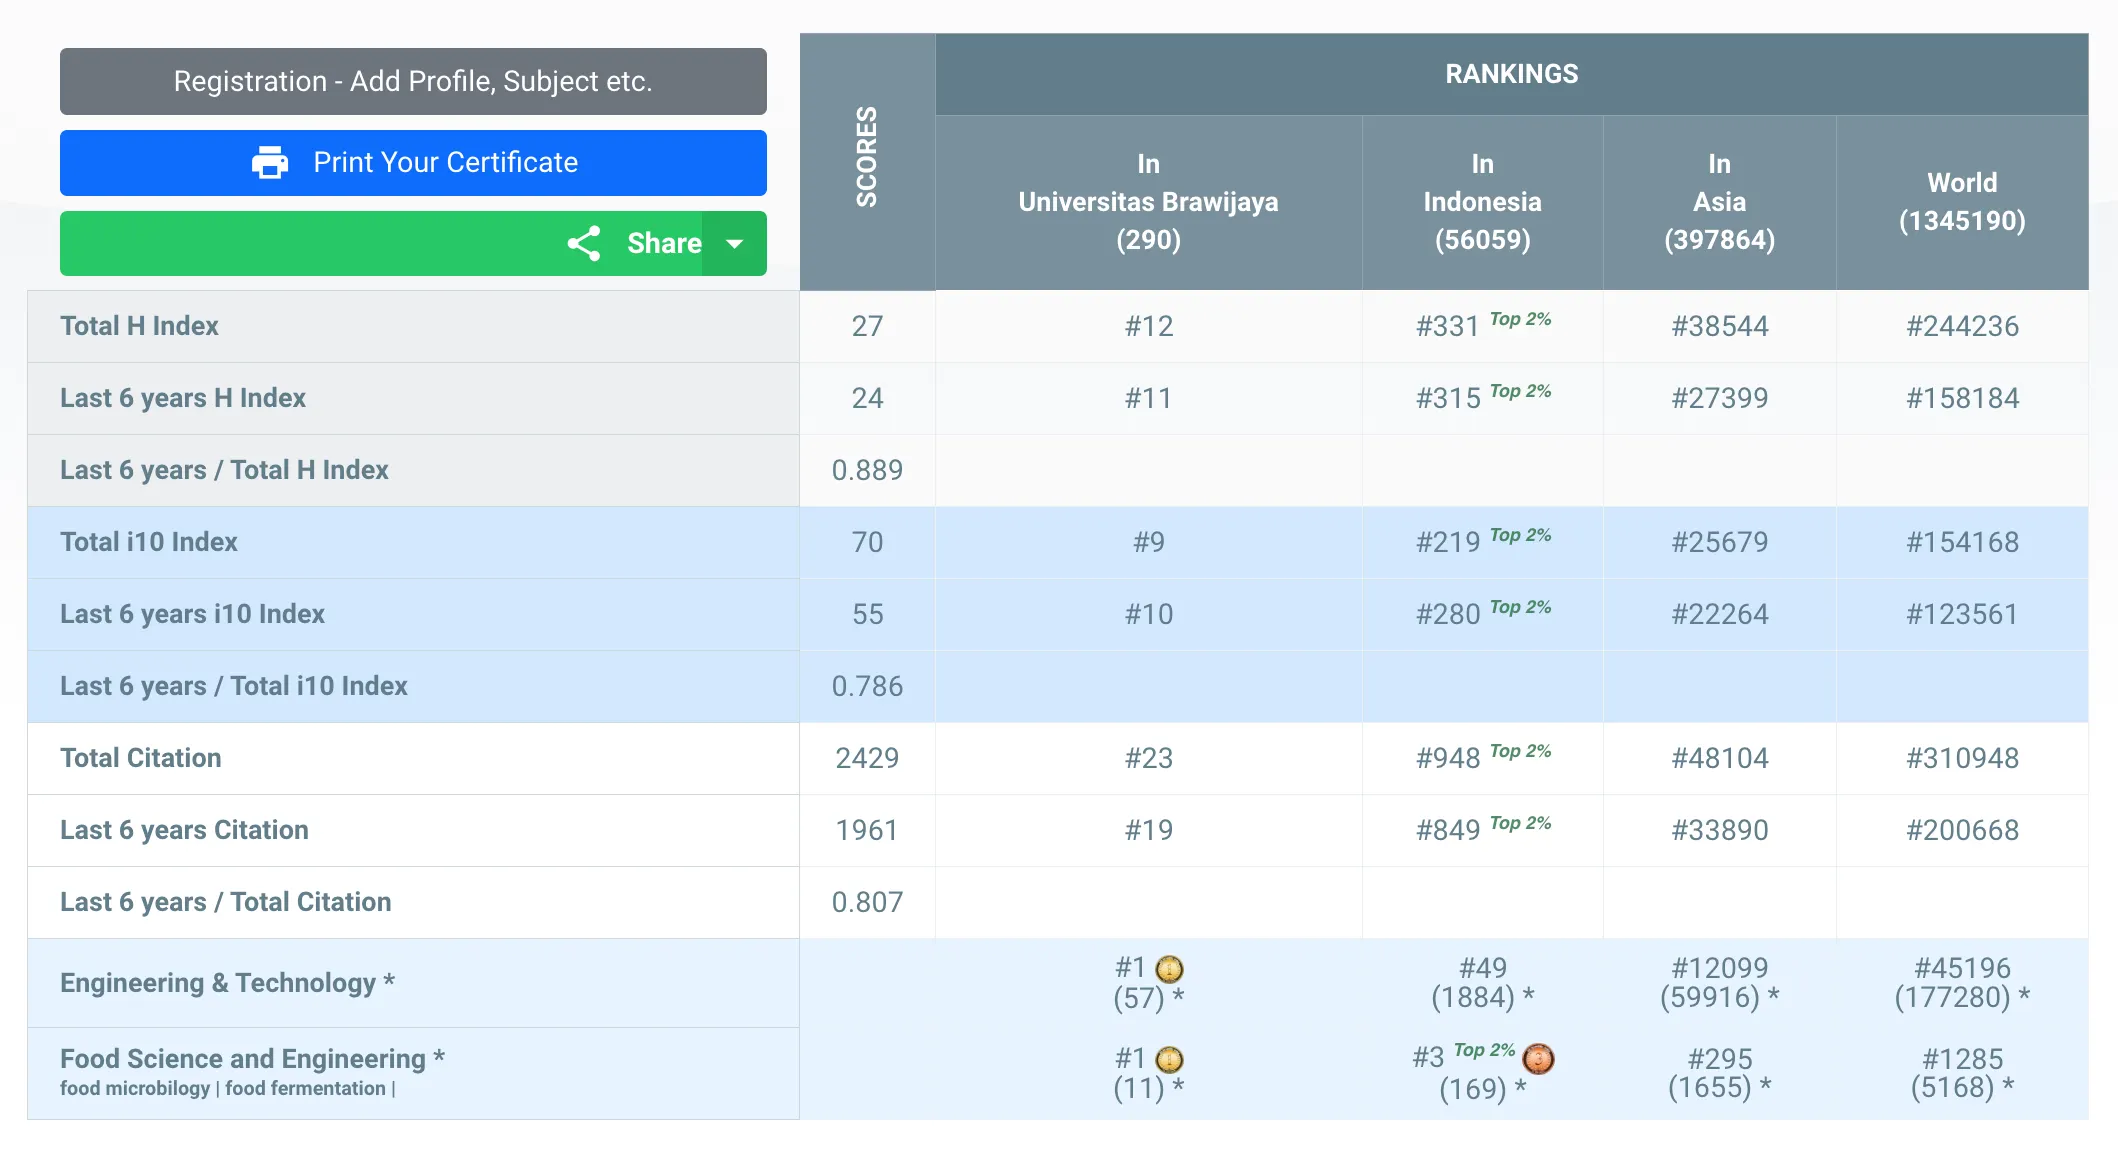Click Top 2% badge in Total H Index row
2118x1149 pixels.
coord(1520,319)
